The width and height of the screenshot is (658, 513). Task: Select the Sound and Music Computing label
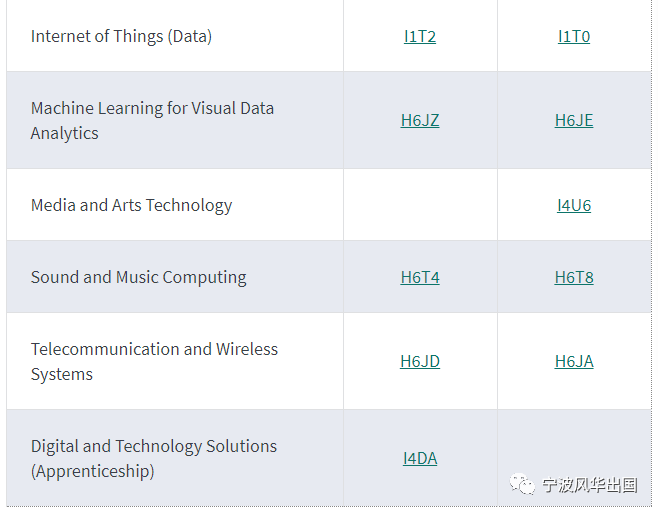pyautogui.click(x=138, y=277)
